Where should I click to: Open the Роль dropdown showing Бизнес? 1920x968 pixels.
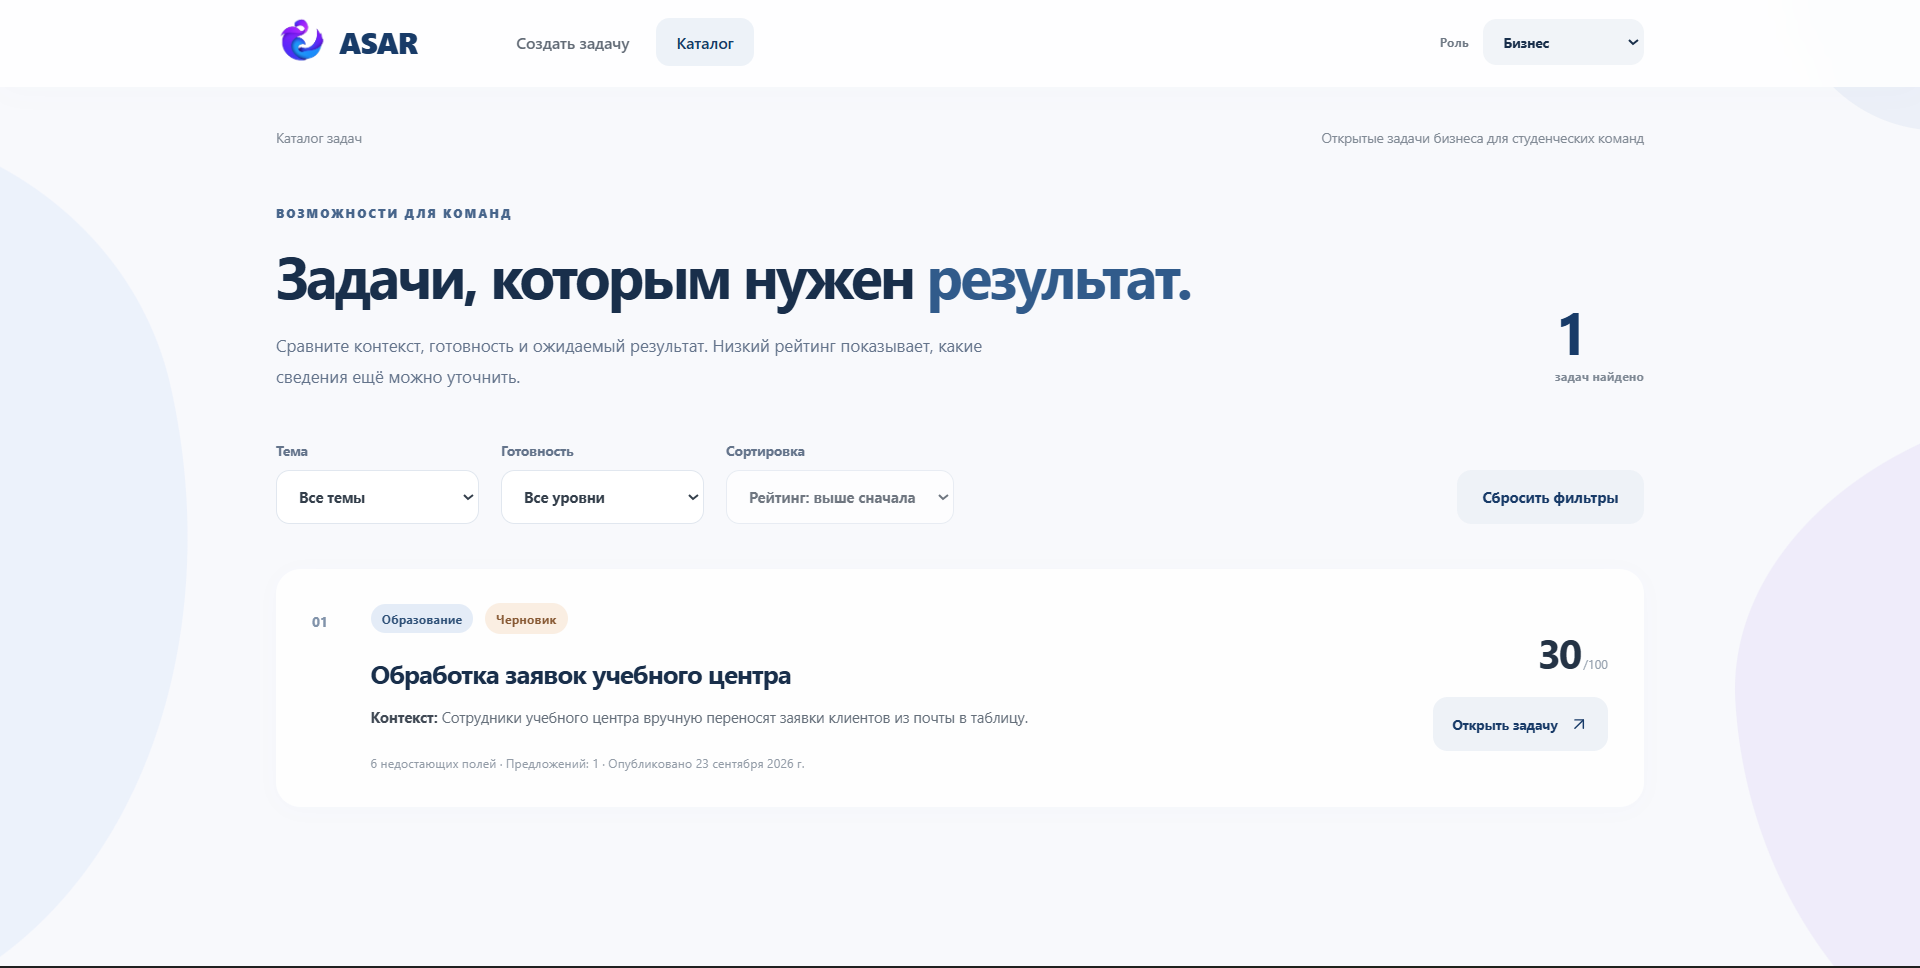[x=1563, y=43]
